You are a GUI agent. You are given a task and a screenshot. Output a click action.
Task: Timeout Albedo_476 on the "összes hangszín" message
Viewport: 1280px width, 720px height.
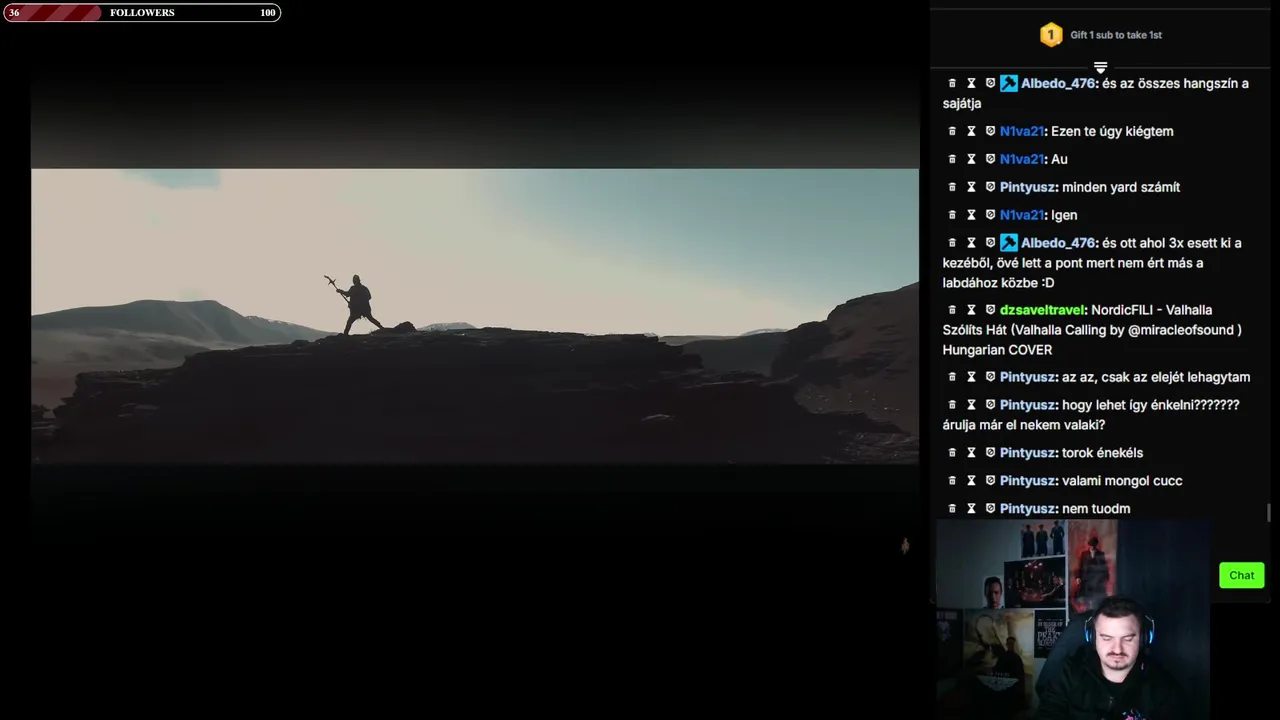tap(971, 83)
